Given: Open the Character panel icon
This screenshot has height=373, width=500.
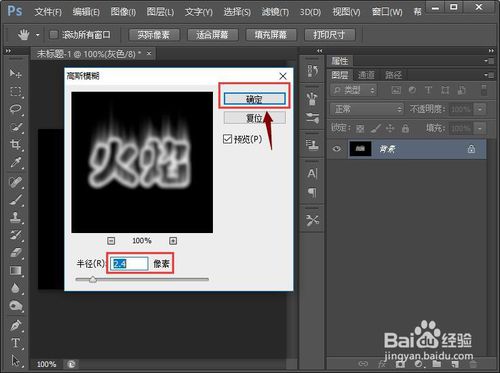Looking at the screenshot, I should (x=312, y=174).
